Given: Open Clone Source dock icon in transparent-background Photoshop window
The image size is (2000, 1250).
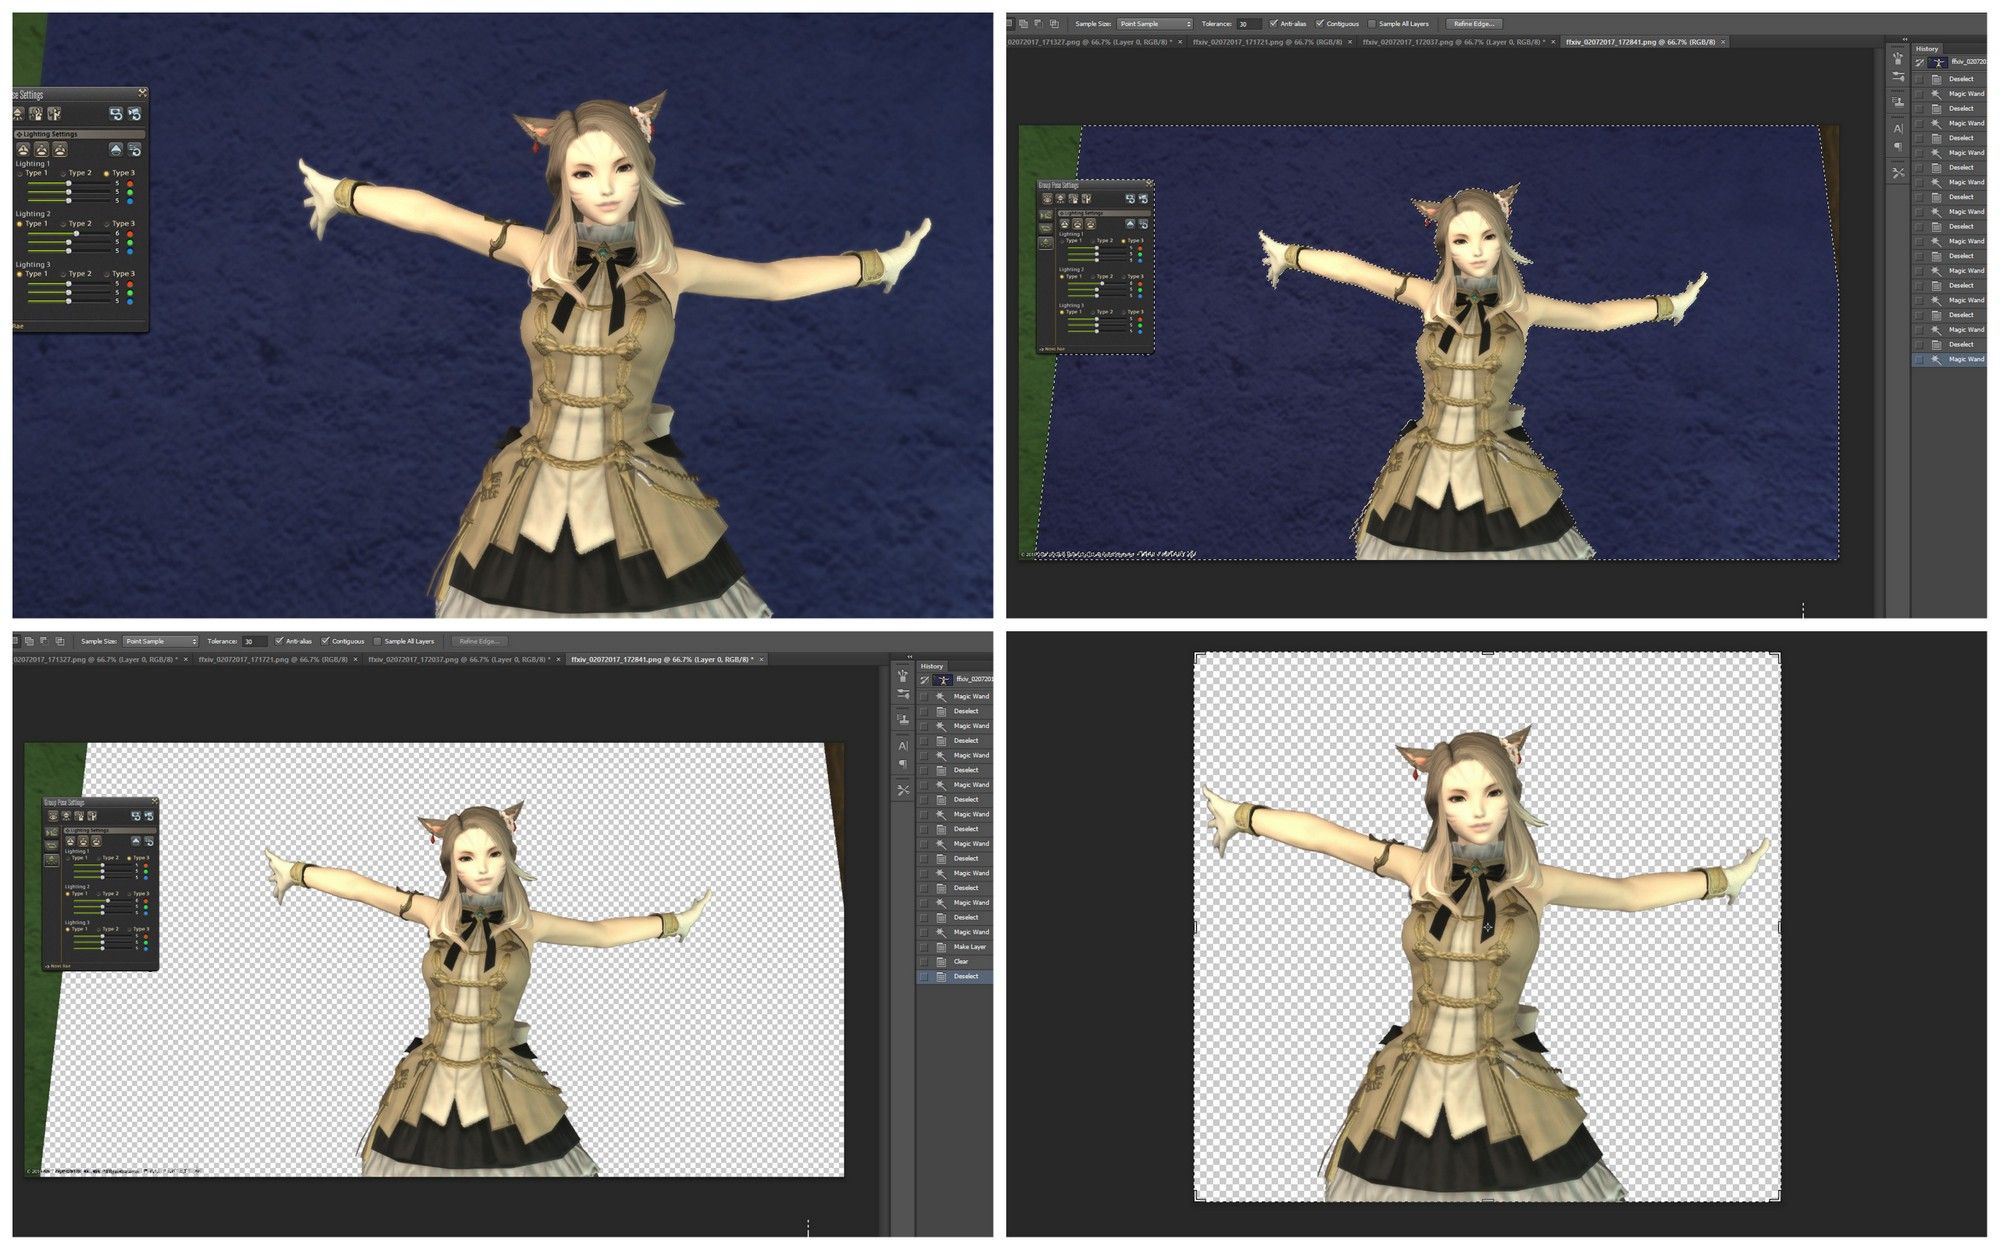Looking at the screenshot, I should point(903,719).
